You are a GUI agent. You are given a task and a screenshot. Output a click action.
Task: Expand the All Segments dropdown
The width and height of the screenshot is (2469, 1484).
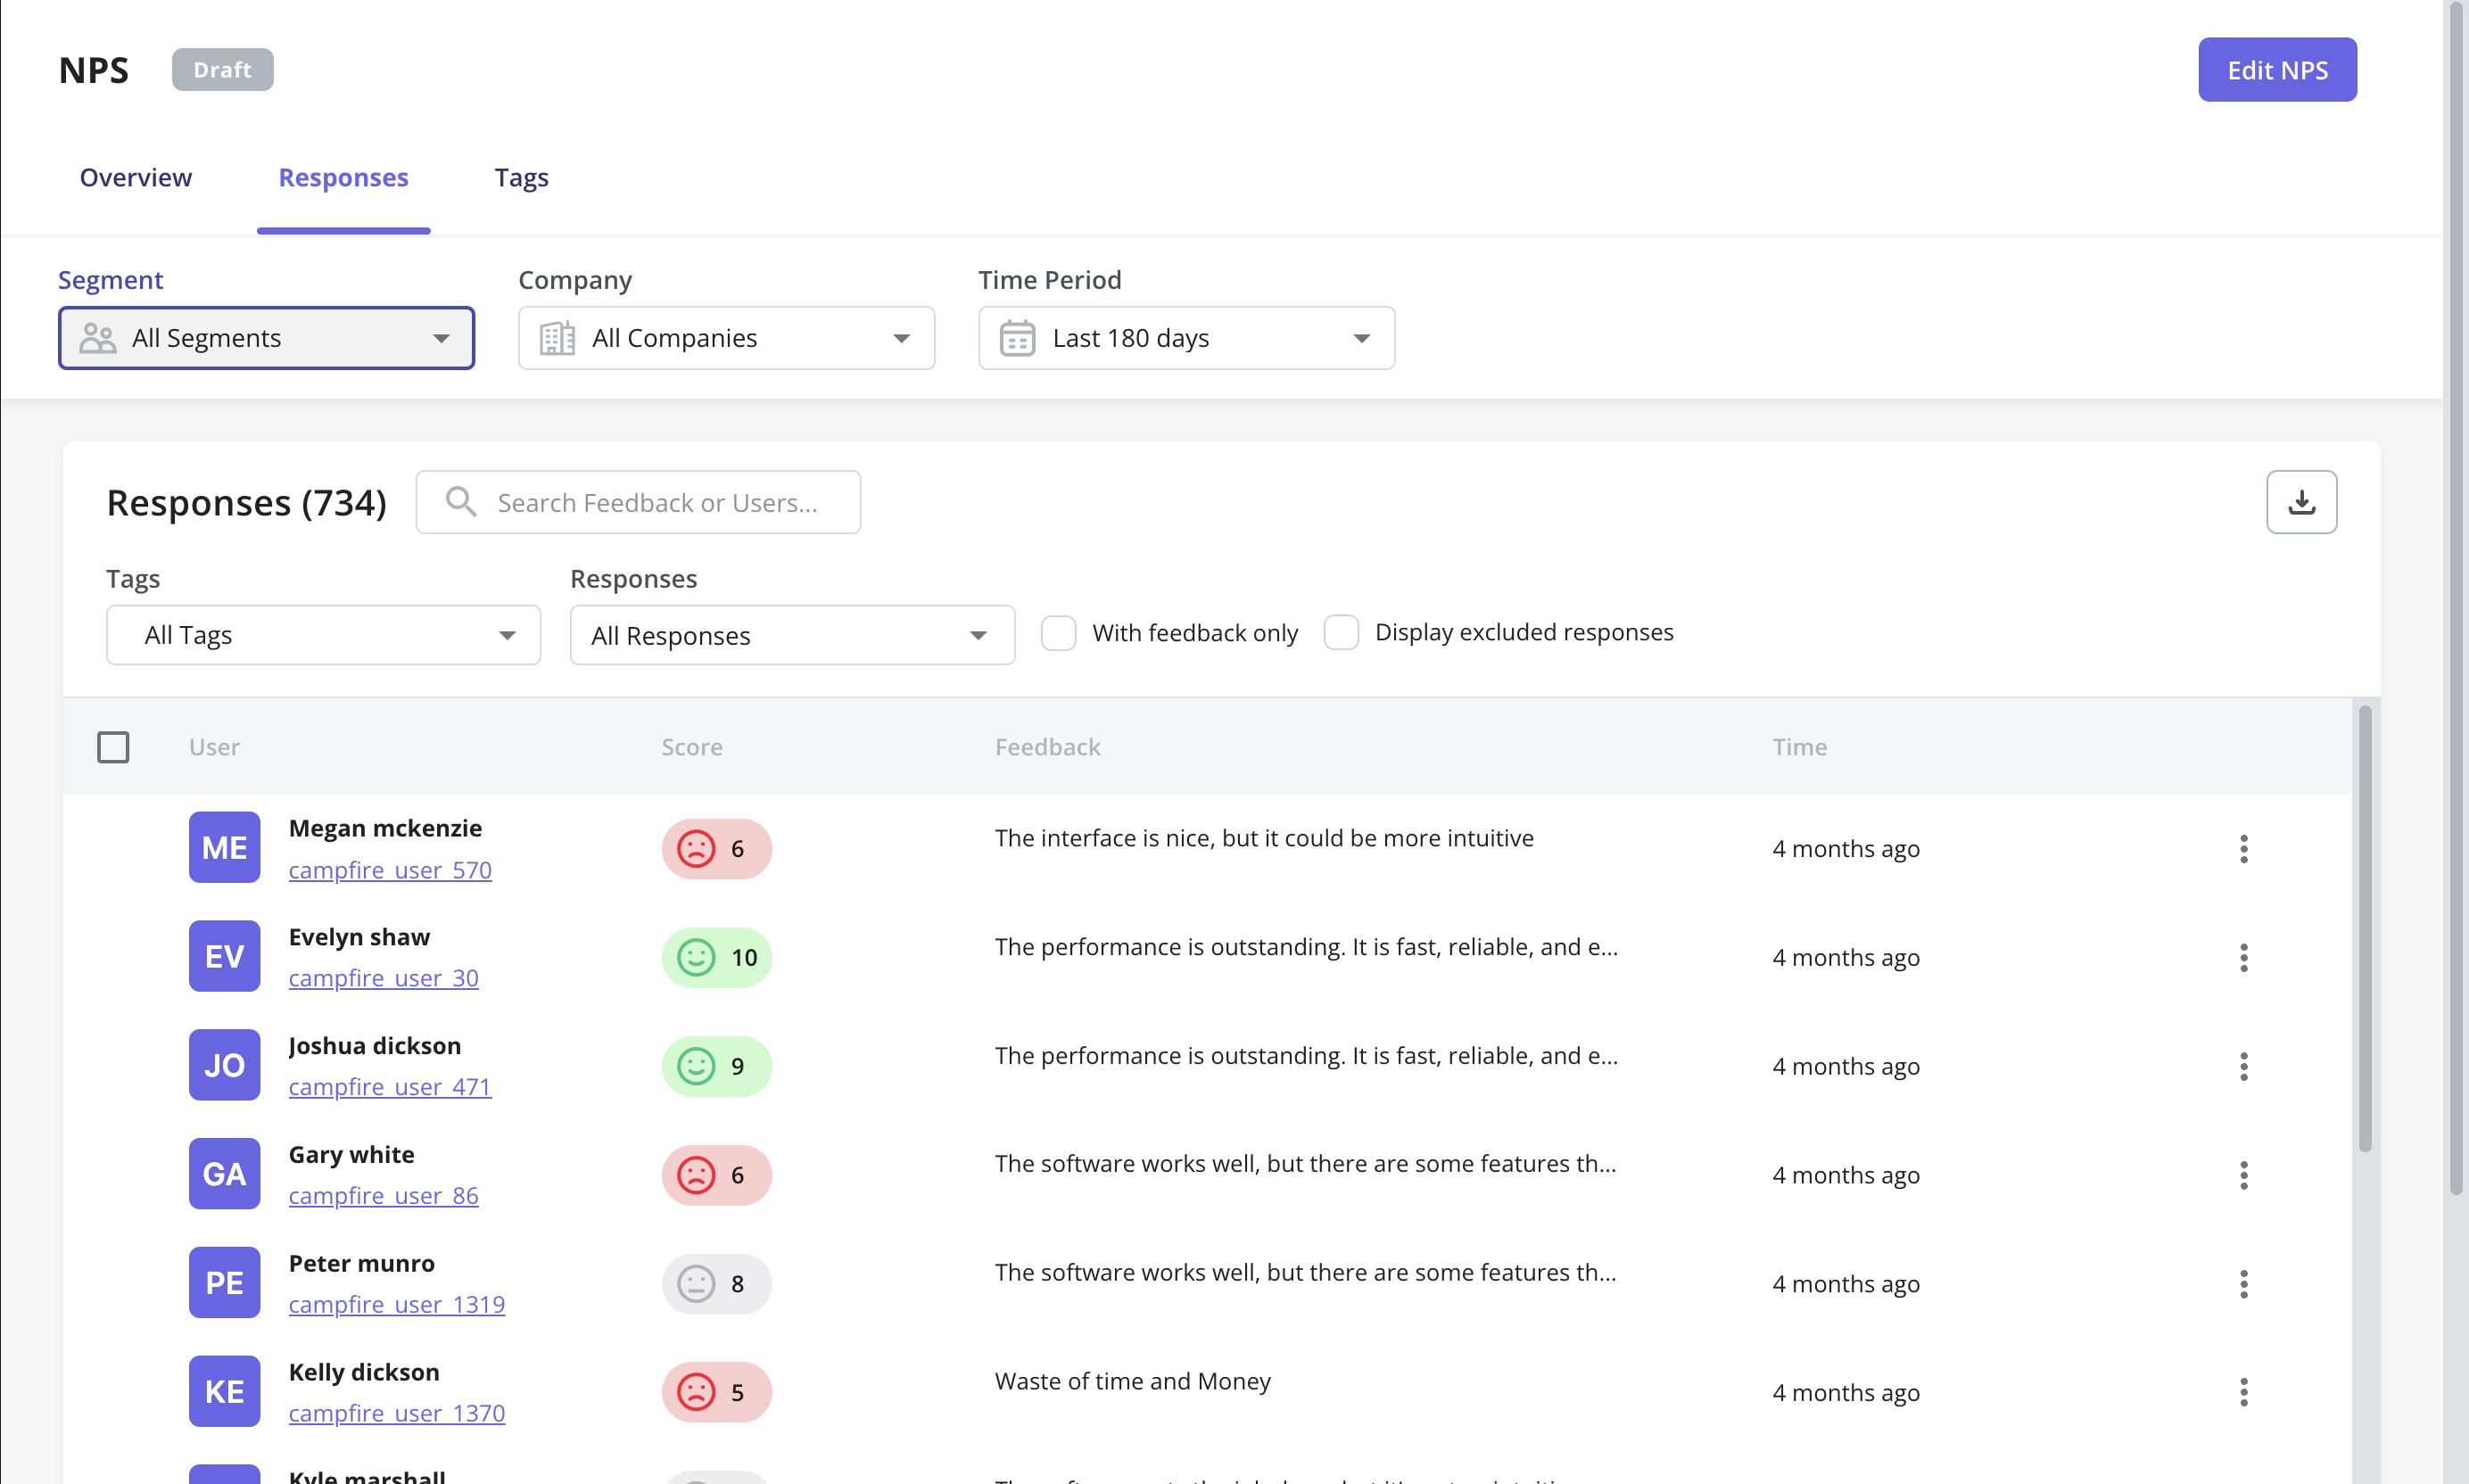(266, 338)
